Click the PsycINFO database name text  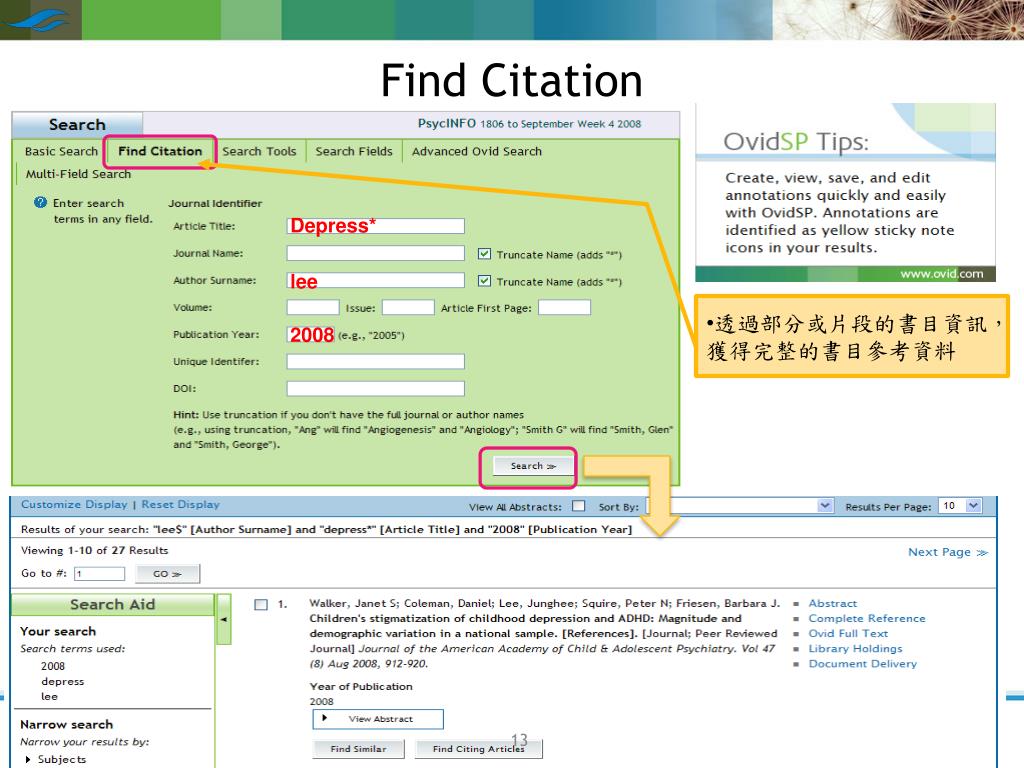point(447,123)
